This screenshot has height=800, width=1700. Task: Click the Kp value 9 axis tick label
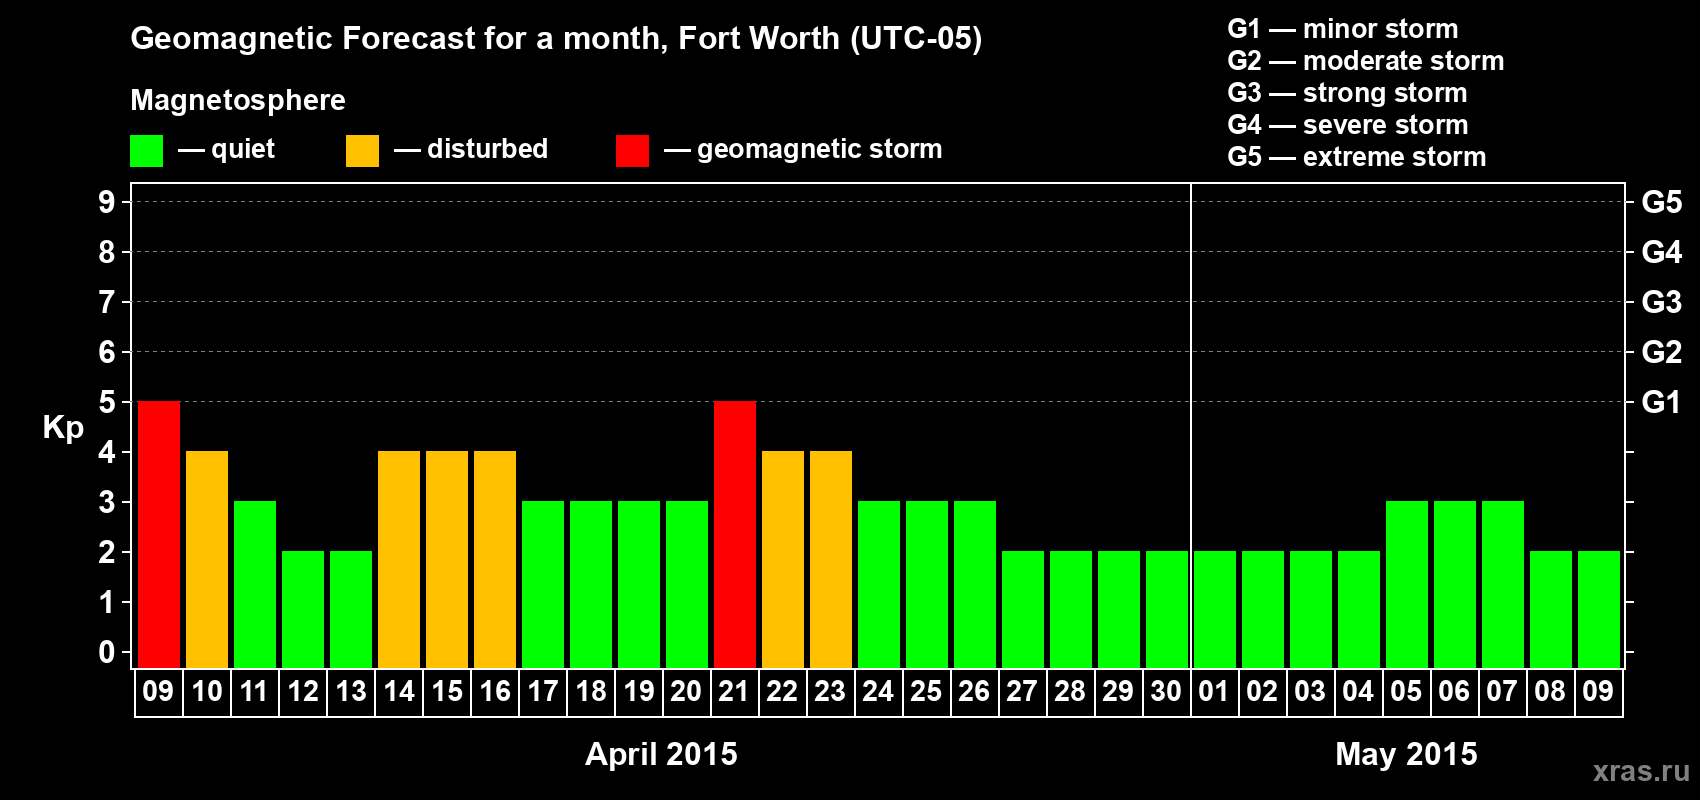pyautogui.click(x=107, y=202)
